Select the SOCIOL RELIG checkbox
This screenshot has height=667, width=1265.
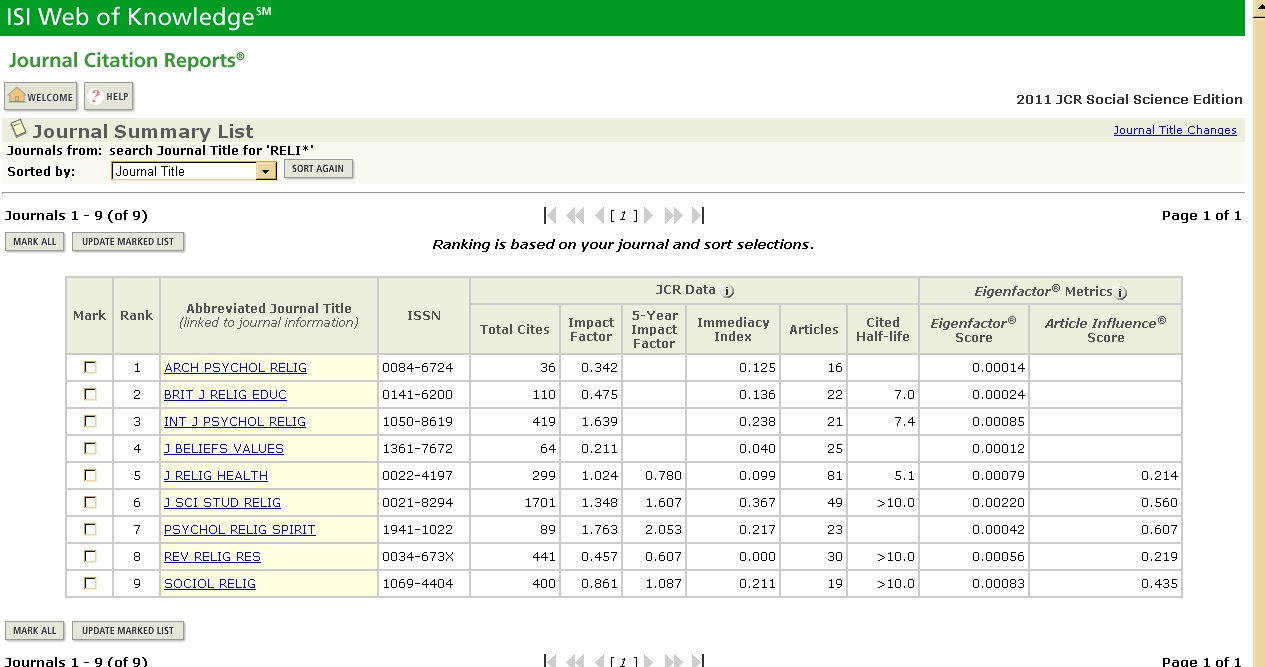pyautogui.click(x=90, y=584)
